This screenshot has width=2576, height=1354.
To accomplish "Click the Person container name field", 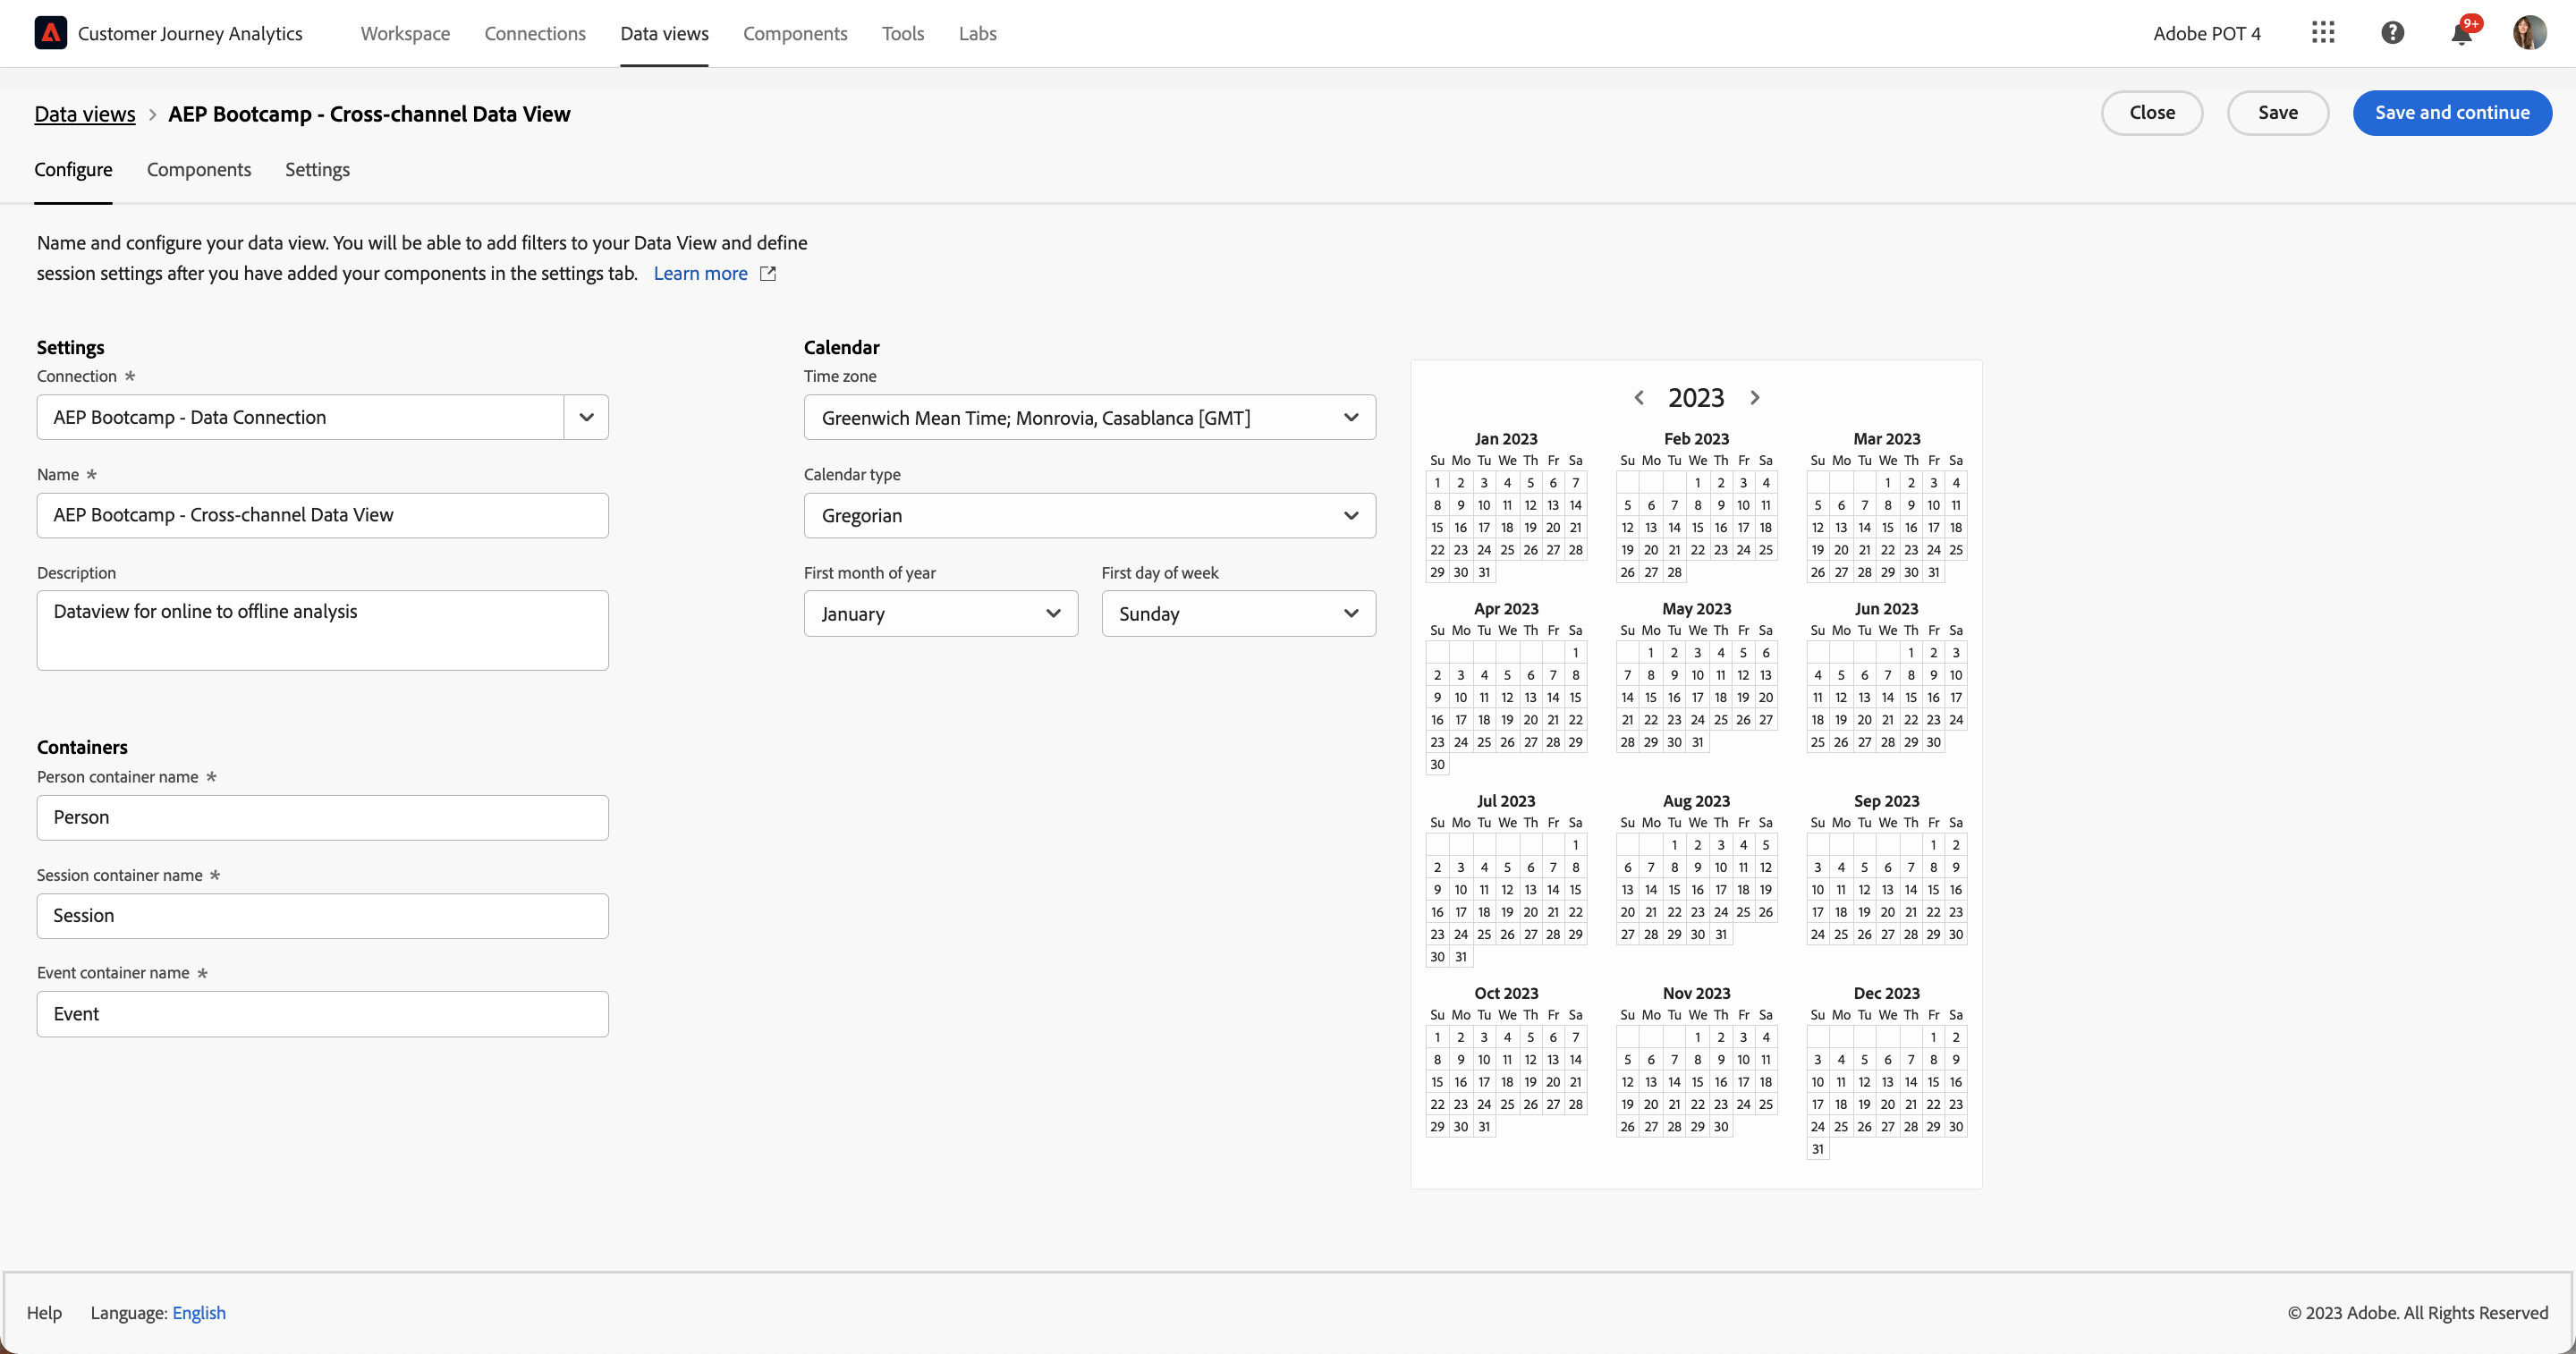I will click(x=322, y=818).
